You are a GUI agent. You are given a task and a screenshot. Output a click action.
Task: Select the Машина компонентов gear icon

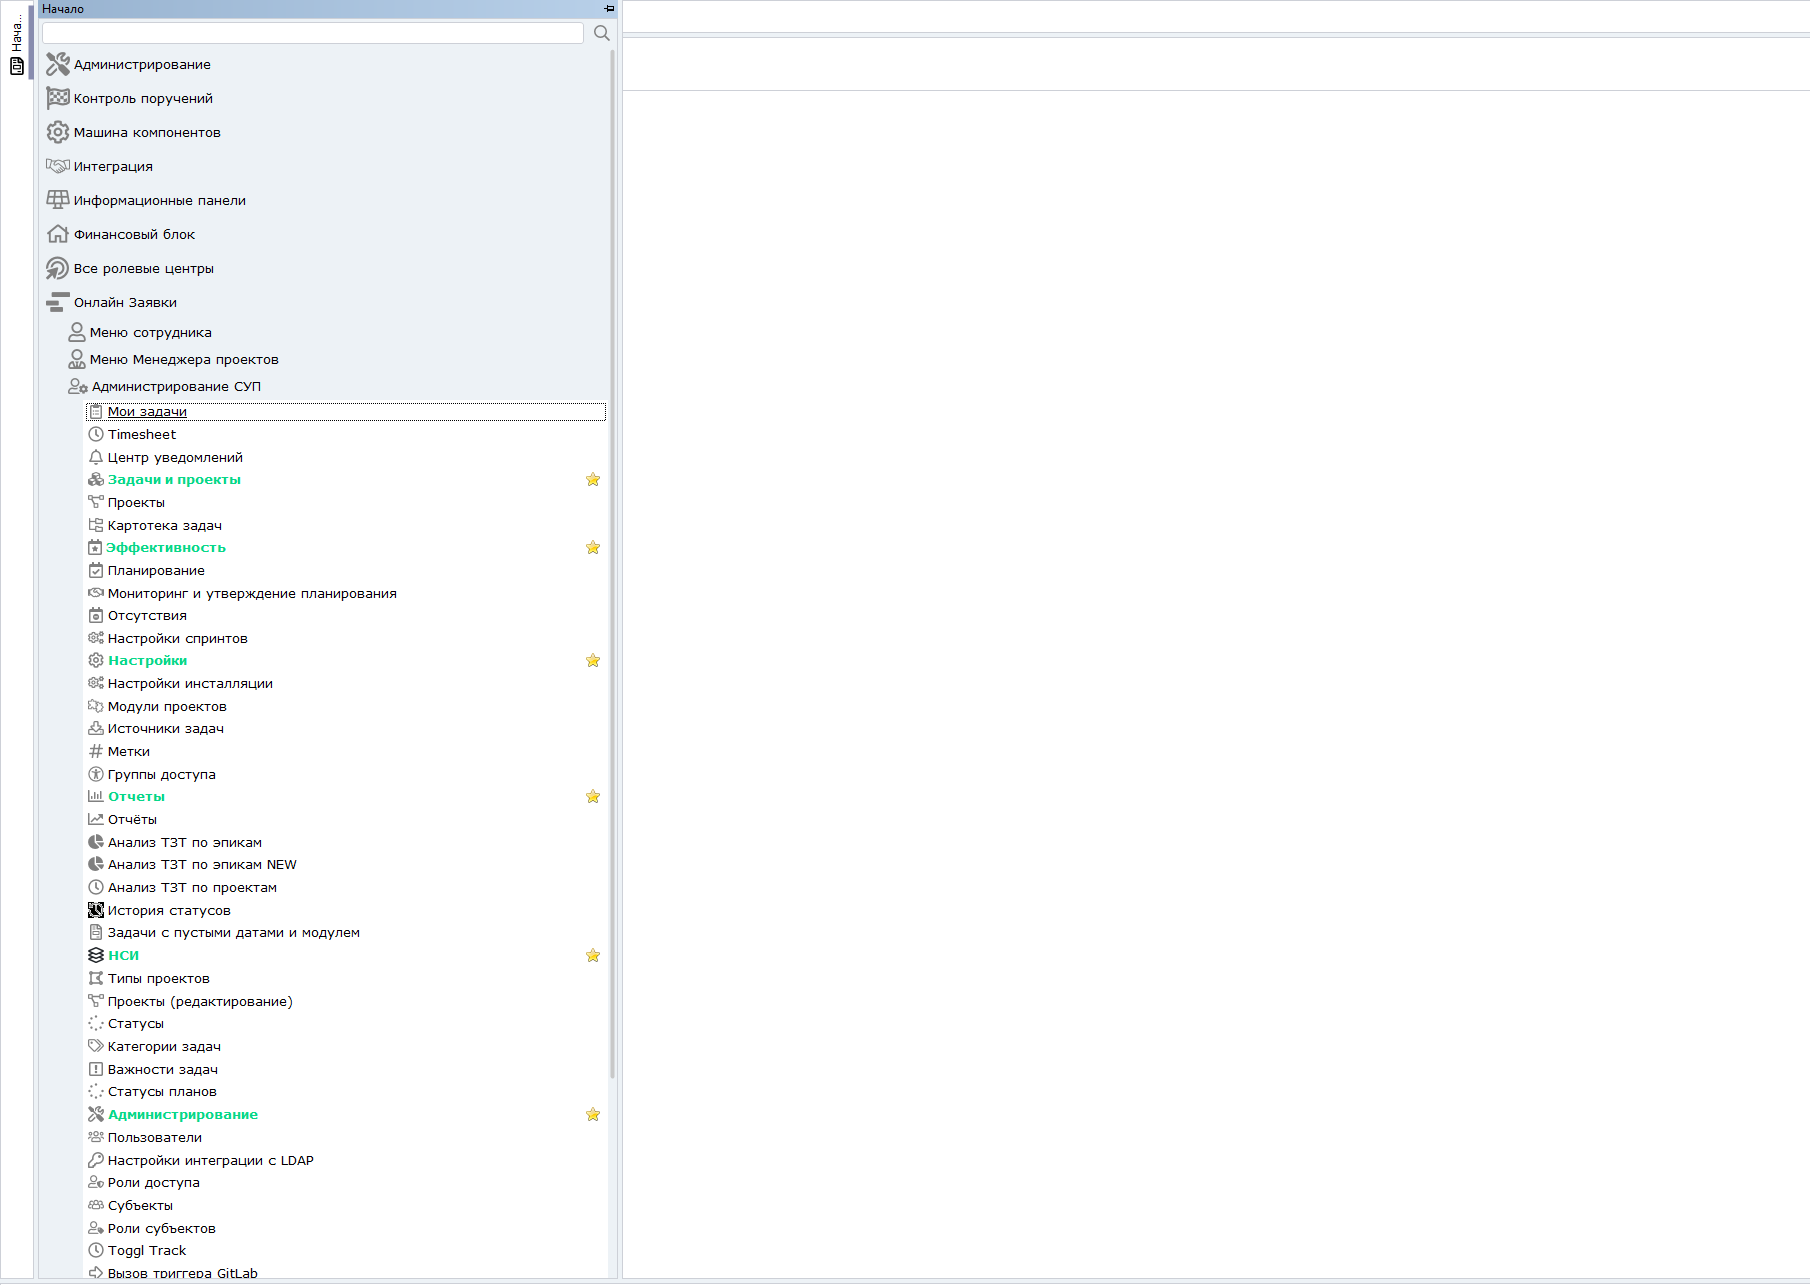58,132
